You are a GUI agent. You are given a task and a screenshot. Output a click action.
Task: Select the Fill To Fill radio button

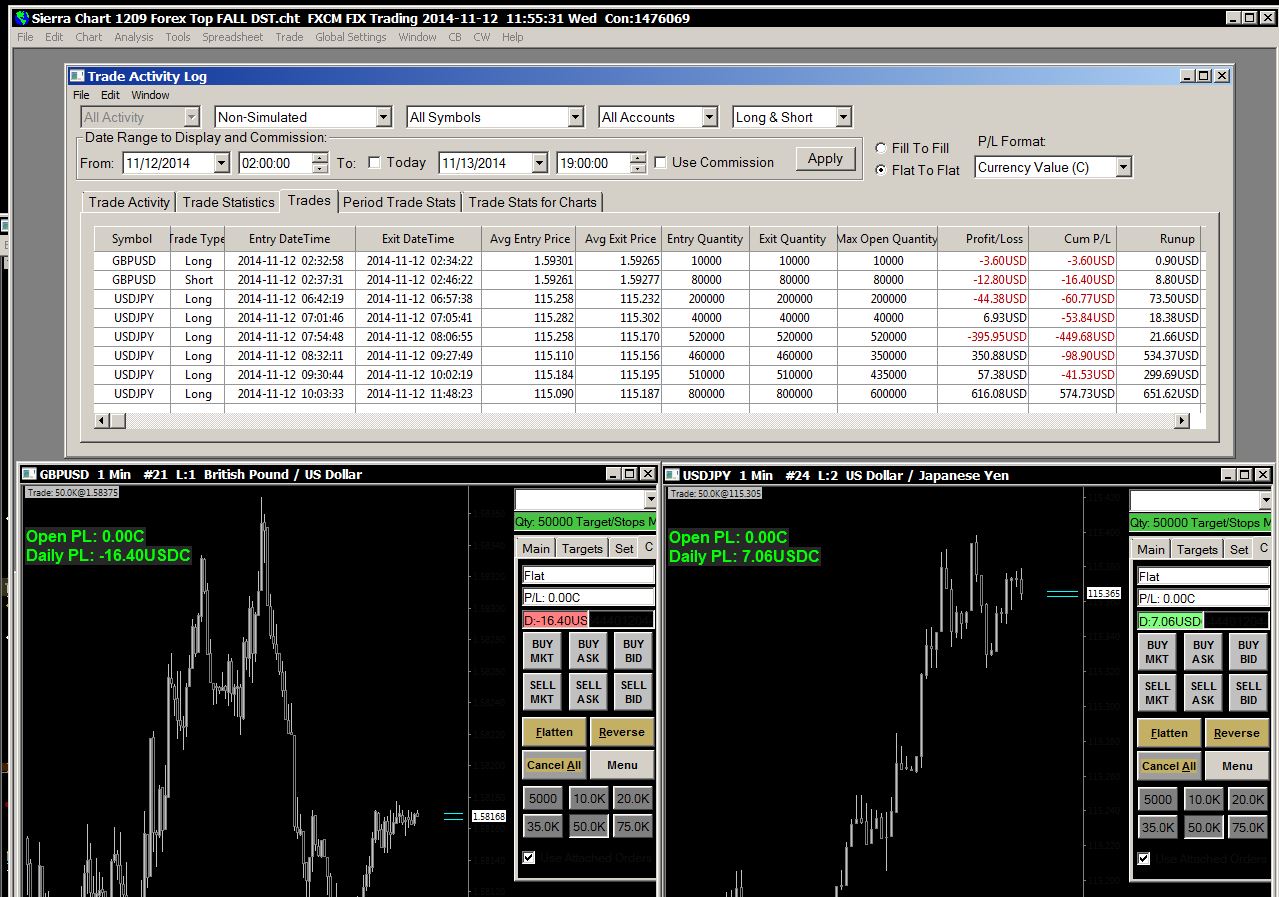click(x=881, y=148)
